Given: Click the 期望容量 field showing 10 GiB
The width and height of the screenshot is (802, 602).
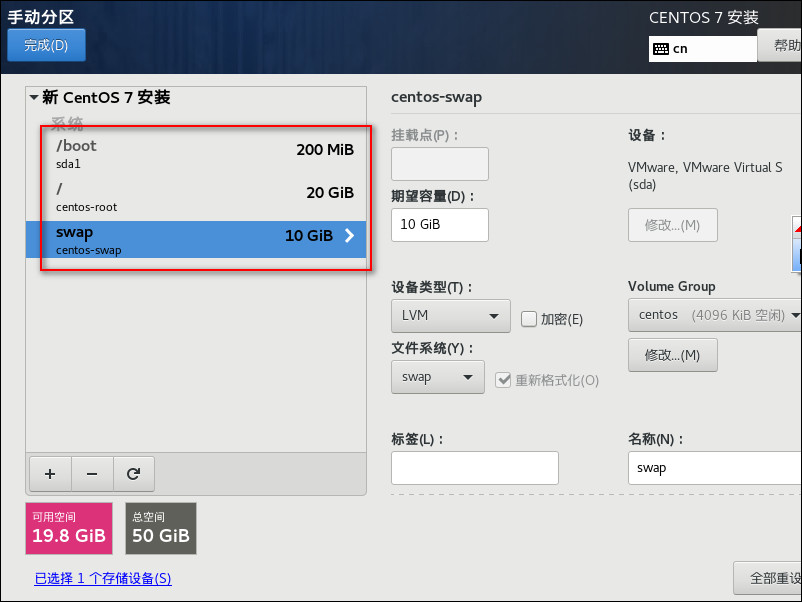Looking at the screenshot, I should [x=440, y=225].
